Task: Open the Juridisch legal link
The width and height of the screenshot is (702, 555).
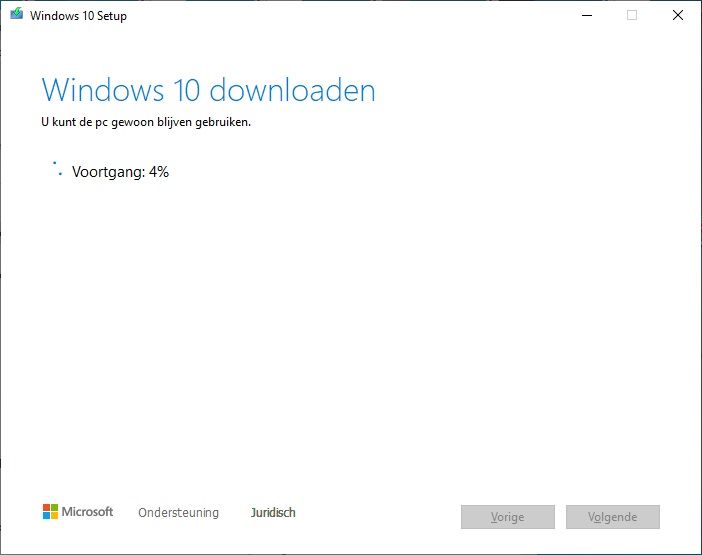Action: 273,513
